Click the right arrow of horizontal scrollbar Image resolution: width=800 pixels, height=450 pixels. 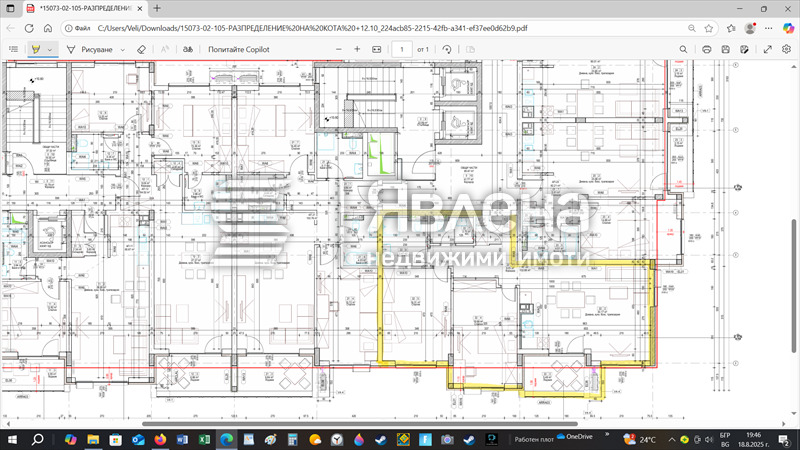point(784,423)
